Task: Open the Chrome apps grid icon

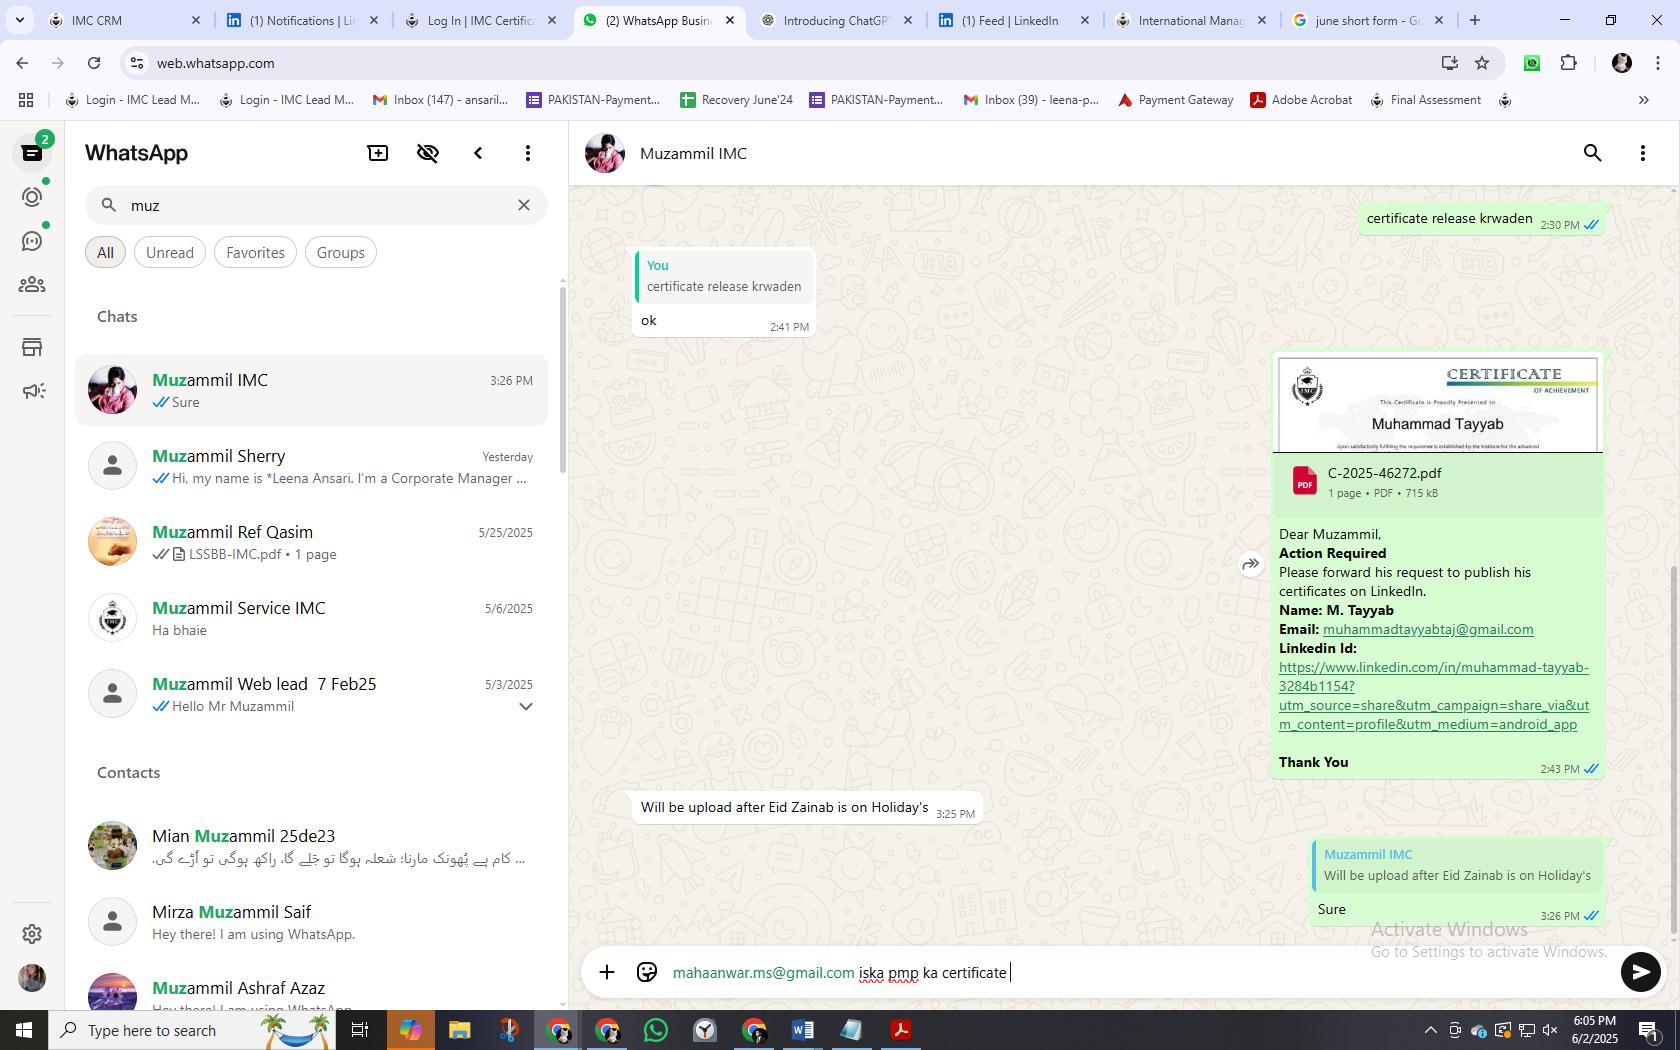Action: tap(26, 100)
